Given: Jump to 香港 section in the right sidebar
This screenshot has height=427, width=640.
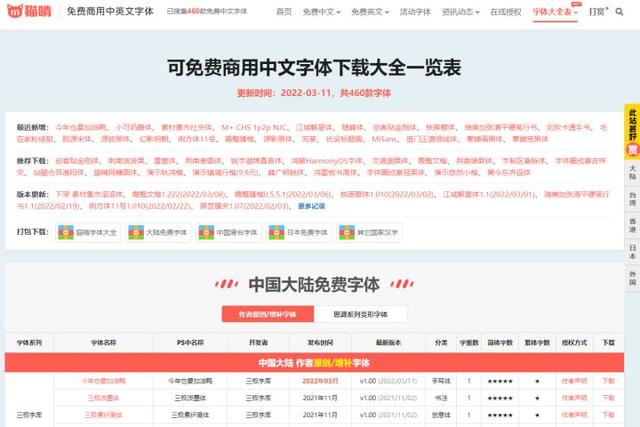Looking at the screenshot, I should click(631, 218).
